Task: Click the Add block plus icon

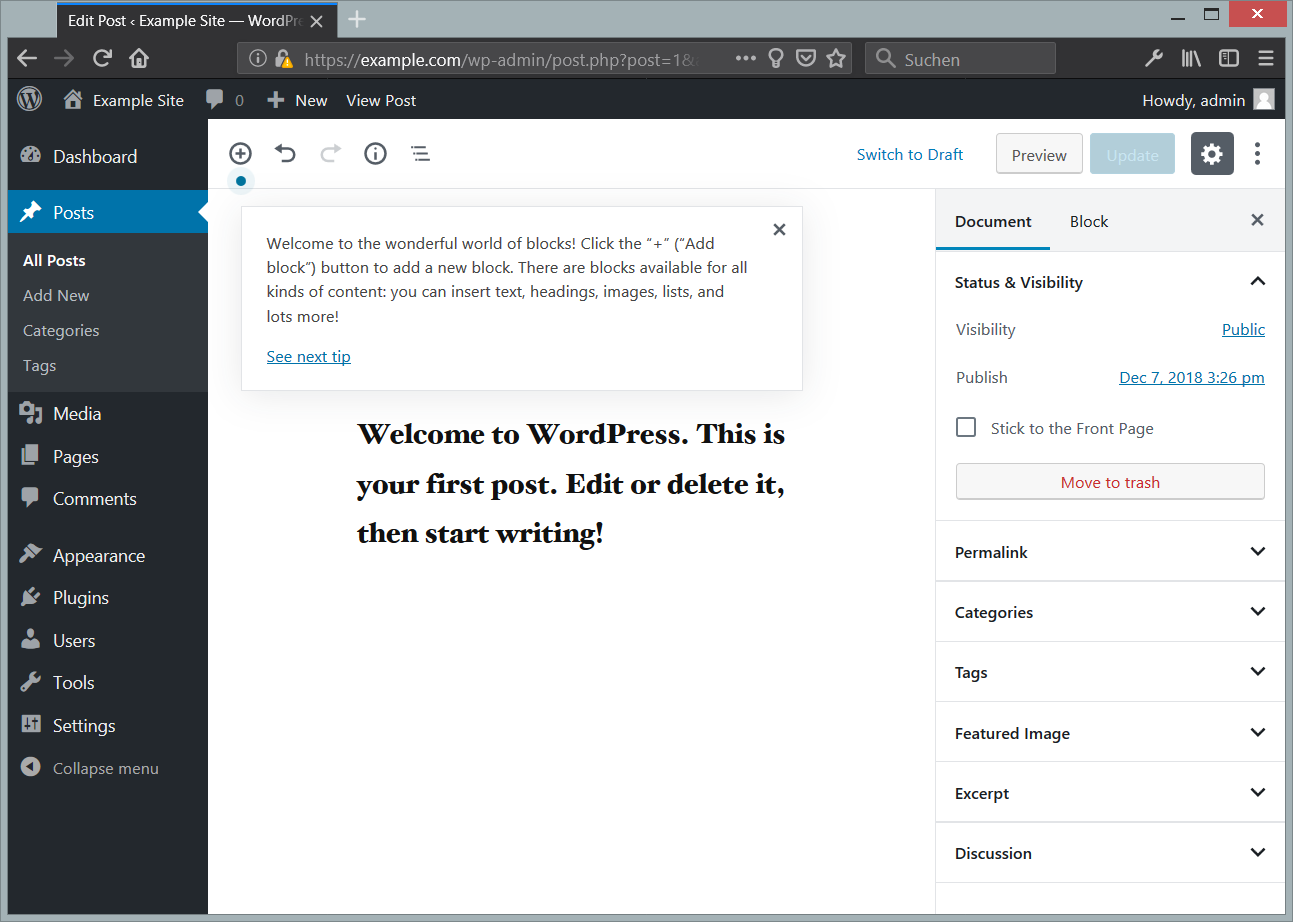Action: (240, 154)
